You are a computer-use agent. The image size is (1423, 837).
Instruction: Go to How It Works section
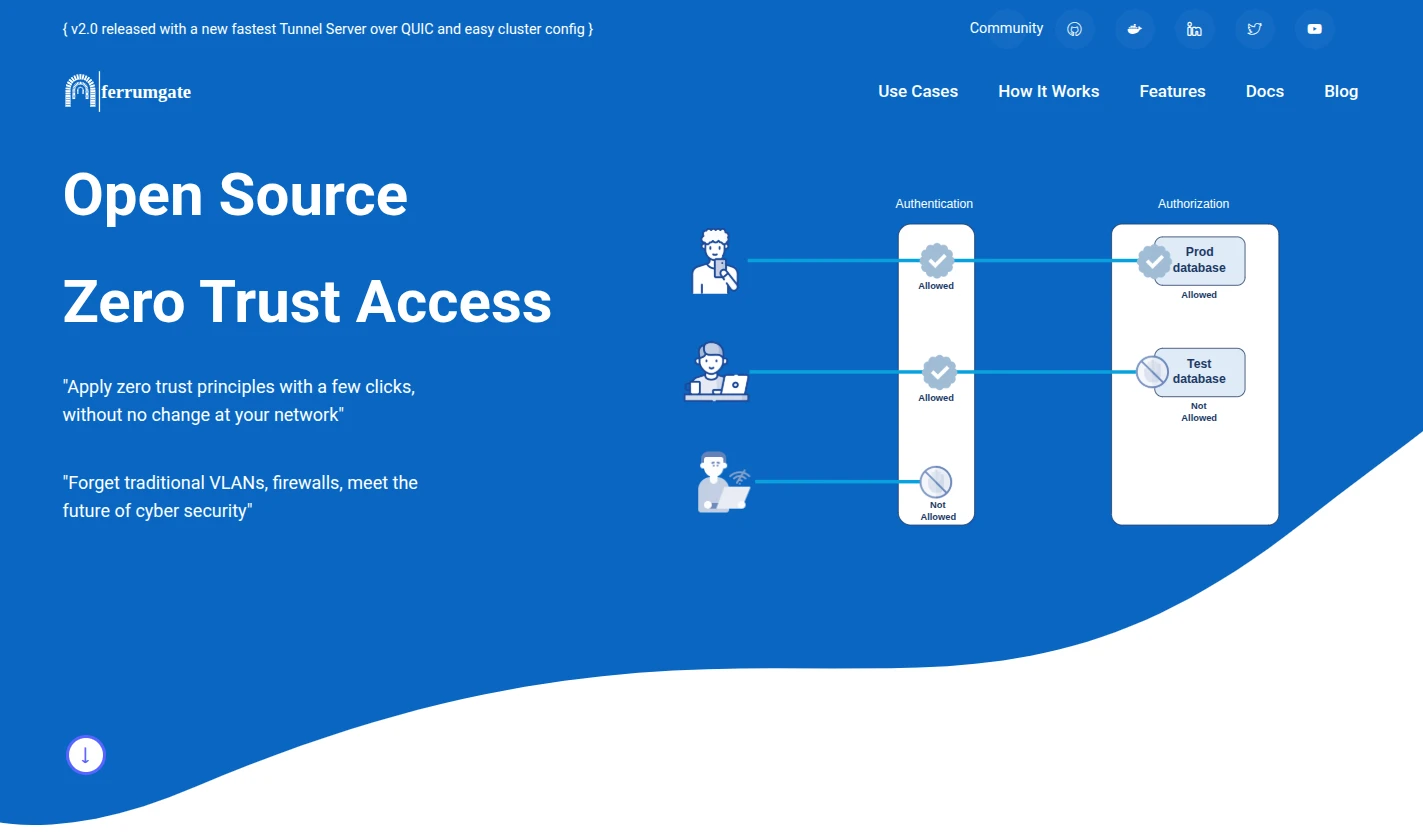(x=1049, y=91)
